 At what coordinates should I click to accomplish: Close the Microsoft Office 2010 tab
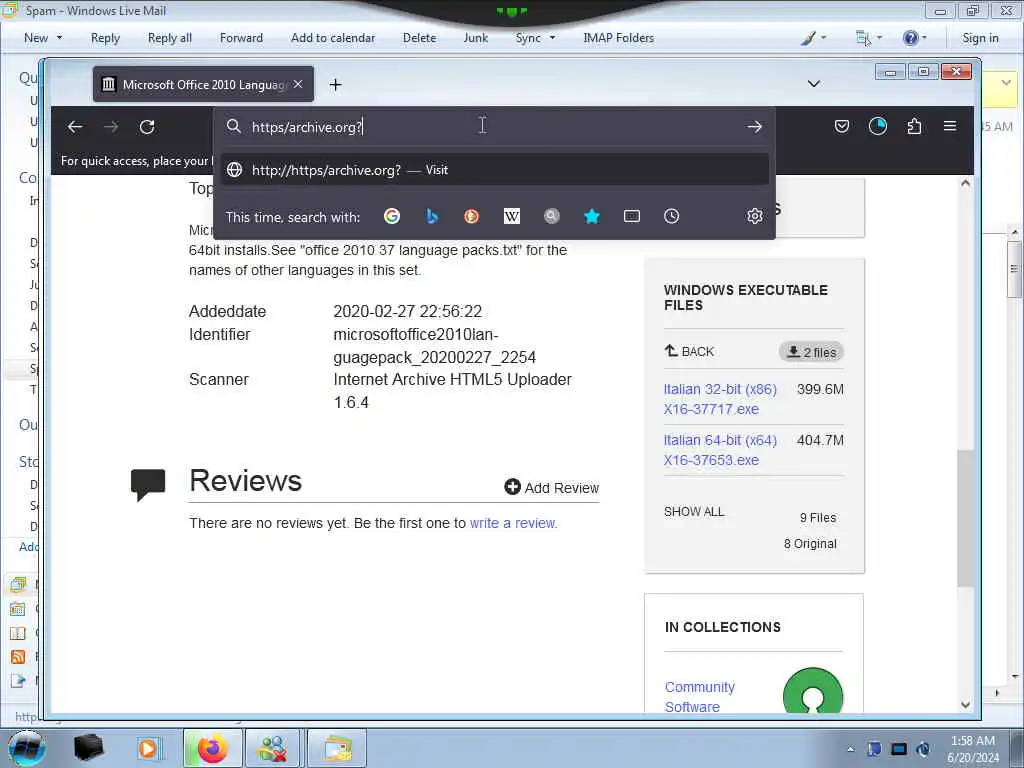point(298,84)
